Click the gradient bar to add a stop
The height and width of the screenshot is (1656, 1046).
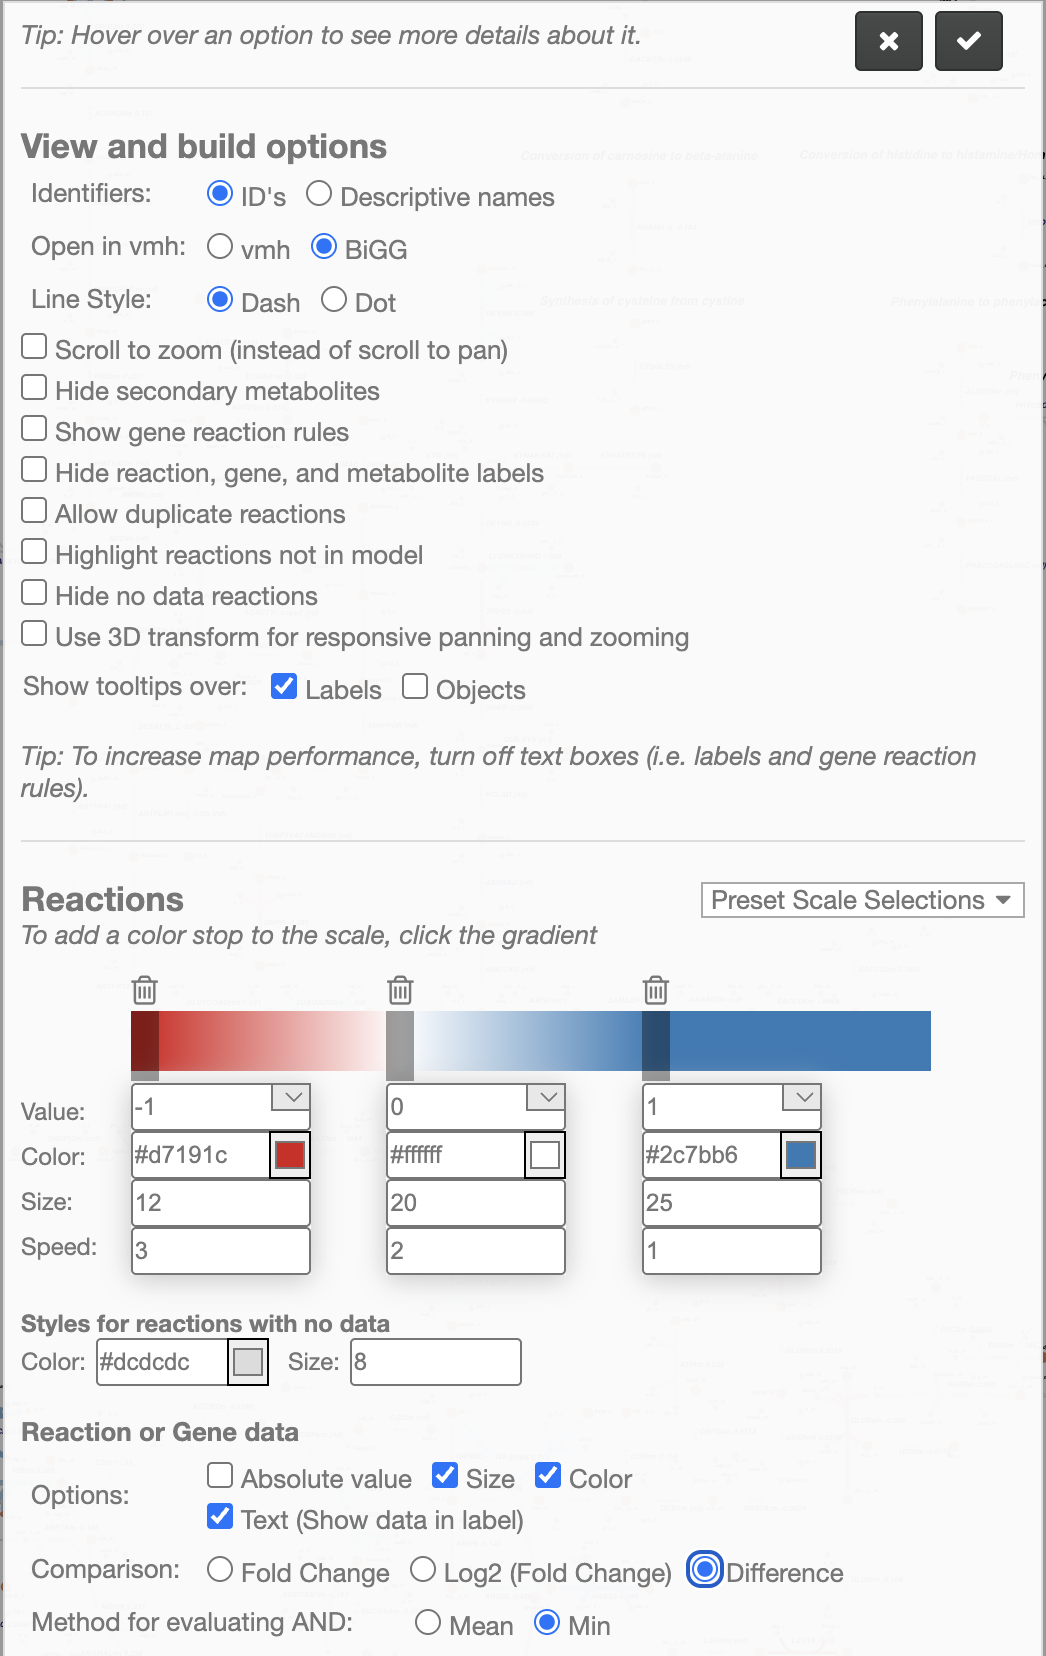(x=531, y=1041)
